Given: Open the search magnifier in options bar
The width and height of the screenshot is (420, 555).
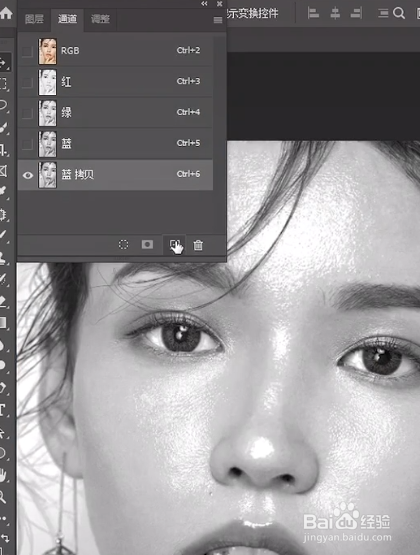Looking at the screenshot, I should click(x=399, y=13).
